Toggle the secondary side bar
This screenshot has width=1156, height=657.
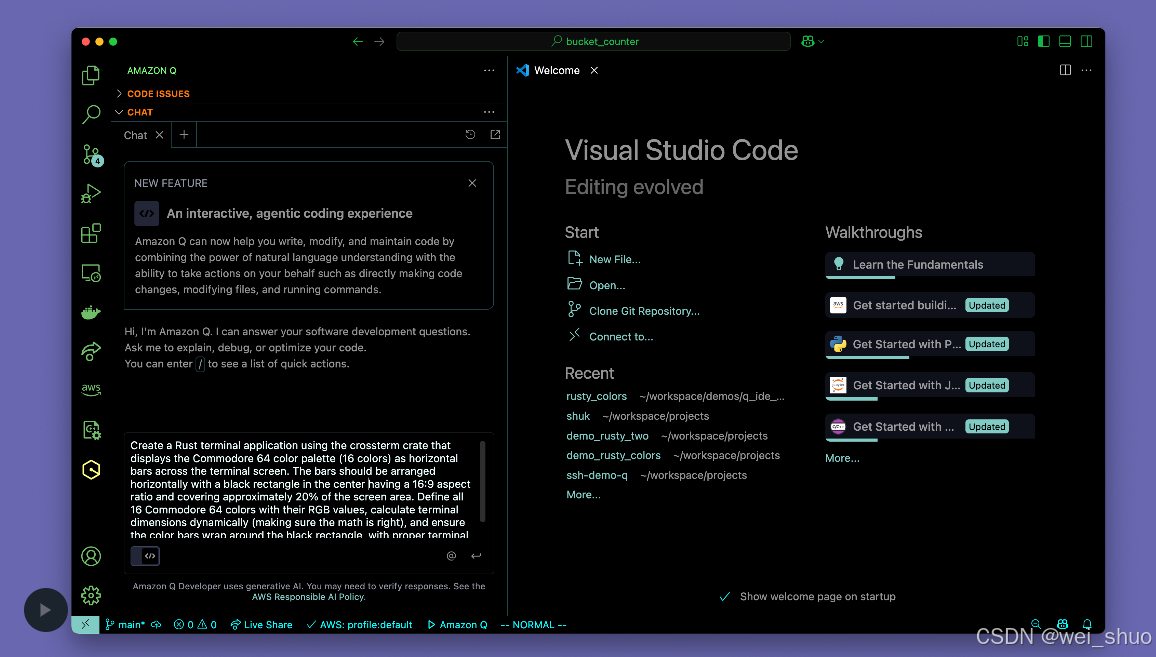[1087, 41]
